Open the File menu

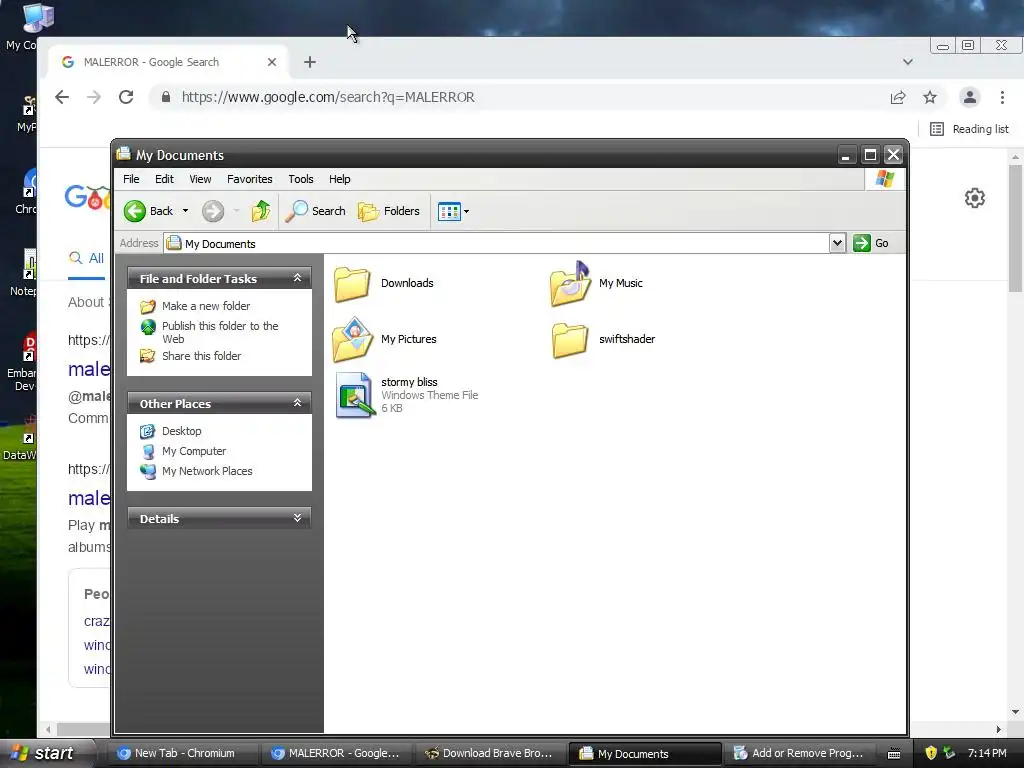click(131, 179)
